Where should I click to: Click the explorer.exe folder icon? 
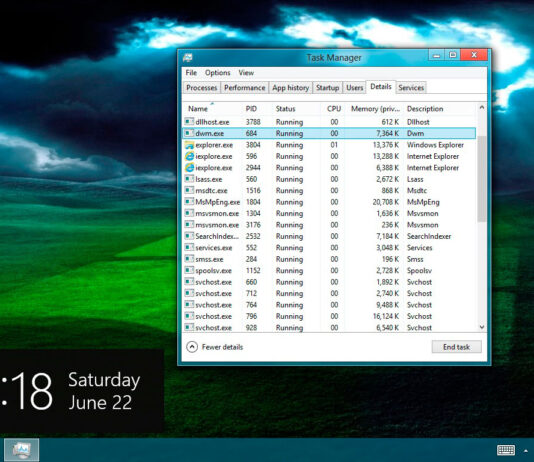point(189,145)
